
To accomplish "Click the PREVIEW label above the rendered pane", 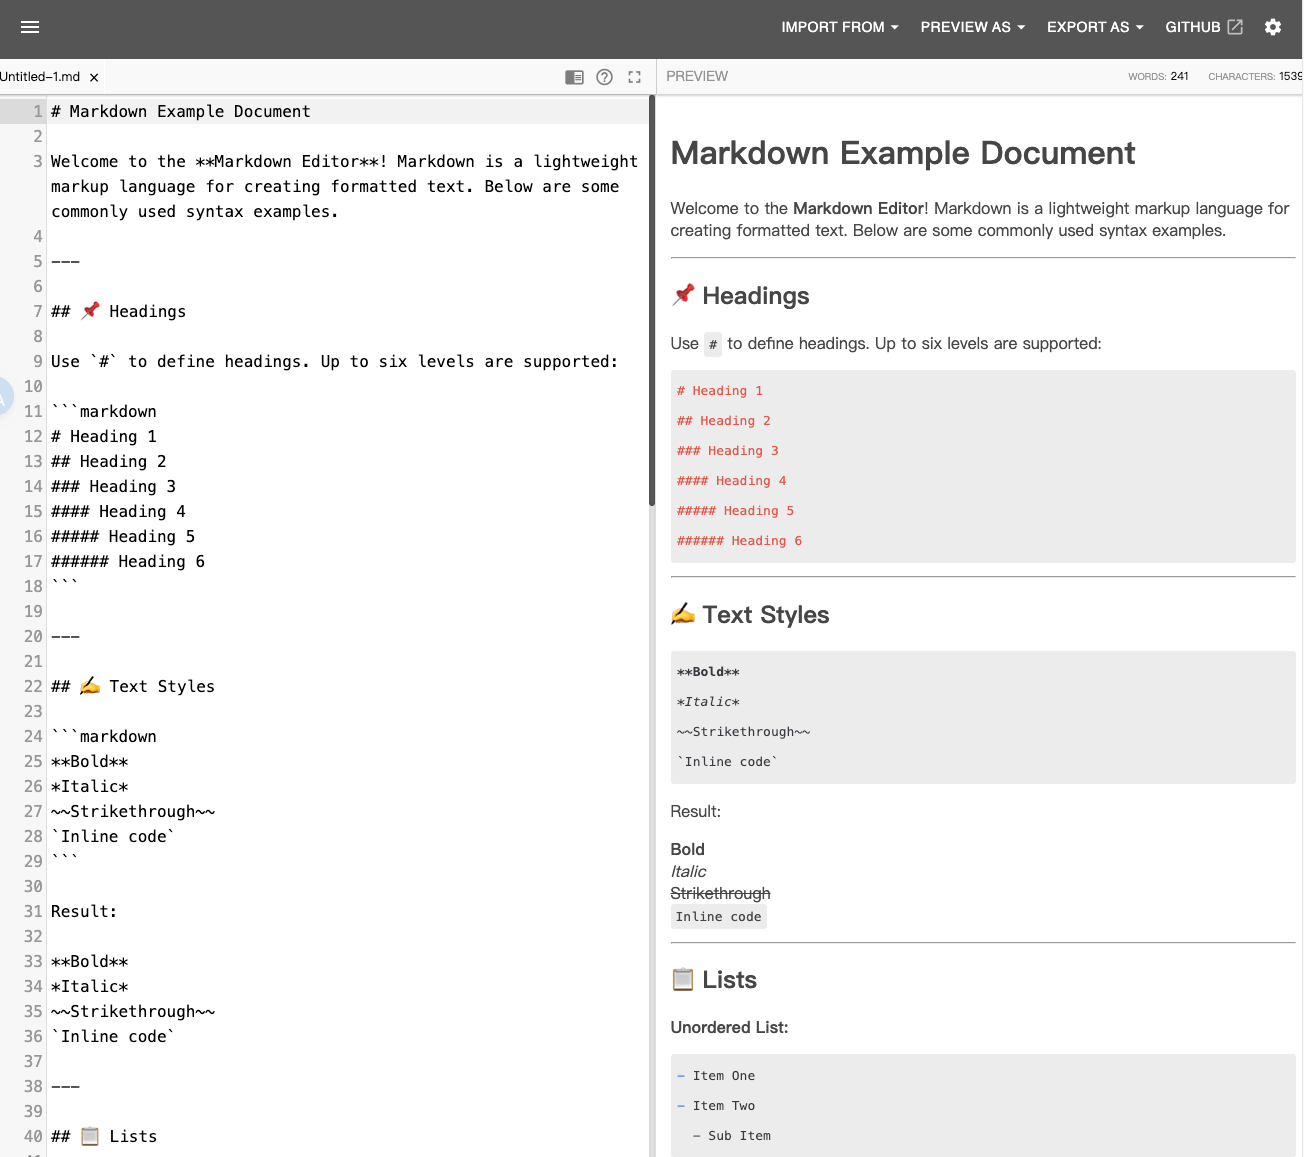I will tap(697, 76).
